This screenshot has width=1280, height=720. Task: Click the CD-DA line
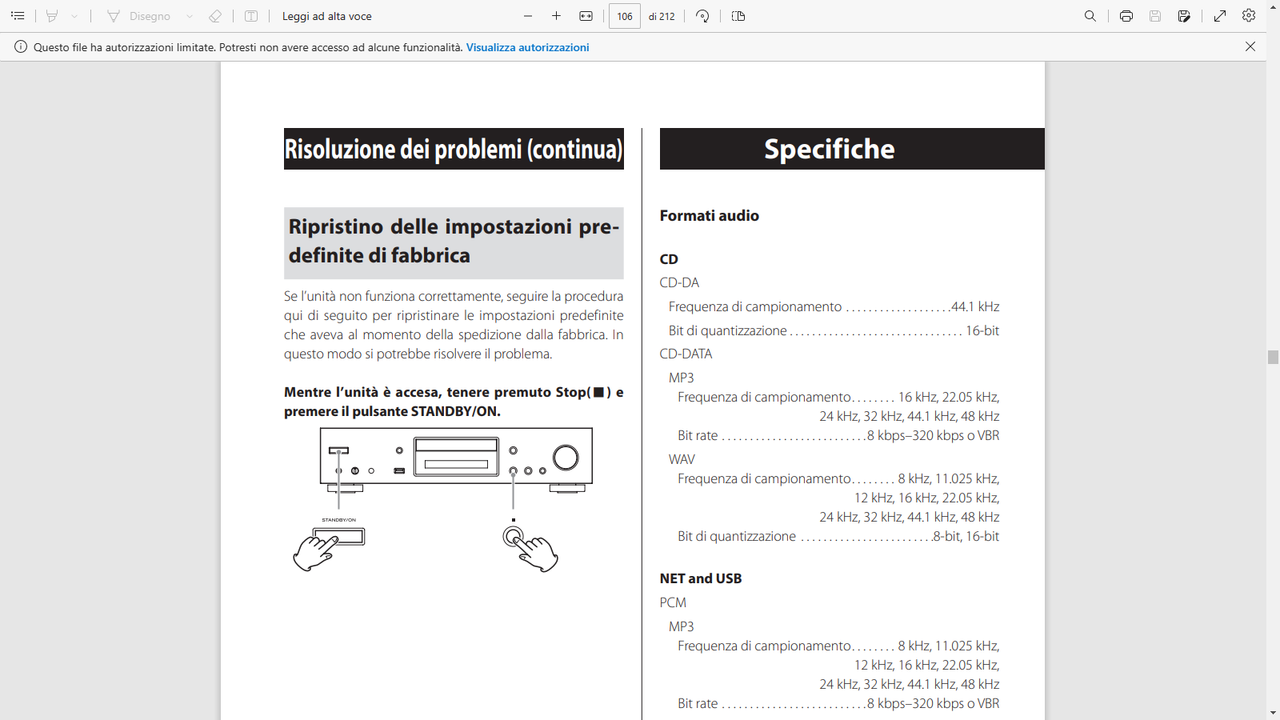[x=679, y=283]
